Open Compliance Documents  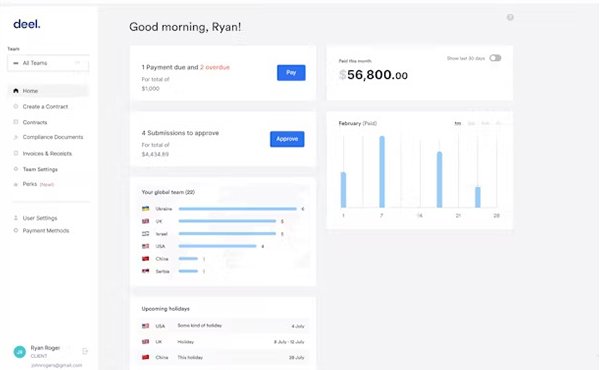pyautogui.click(x=53, y=137)
